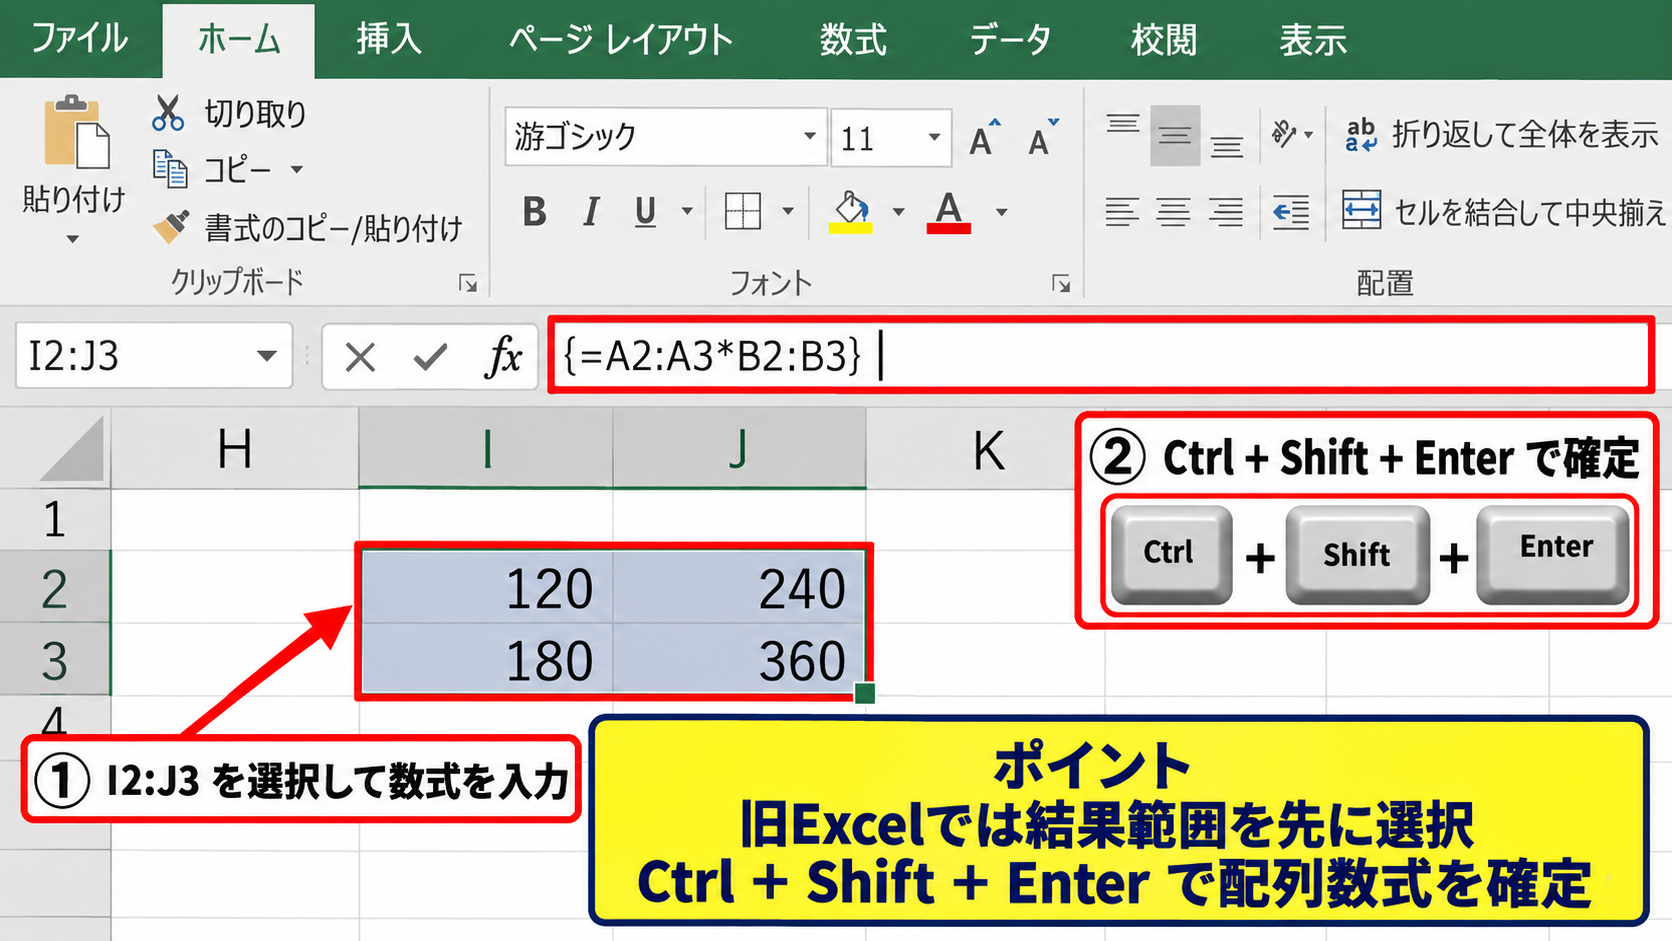This screenshot has height=941, width=1672.
Task: Confirm formula with checkmark button
Action: [x=431, y=356]
